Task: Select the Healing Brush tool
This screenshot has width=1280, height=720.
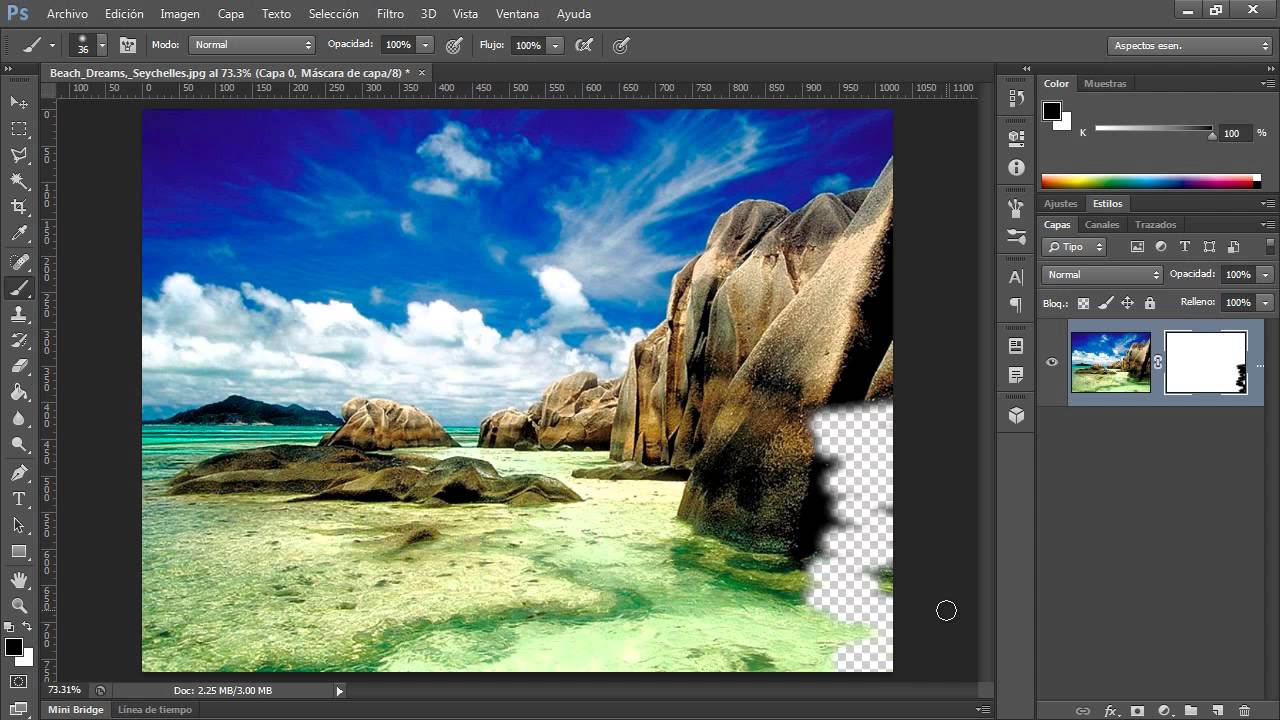Action: (19, 262)
